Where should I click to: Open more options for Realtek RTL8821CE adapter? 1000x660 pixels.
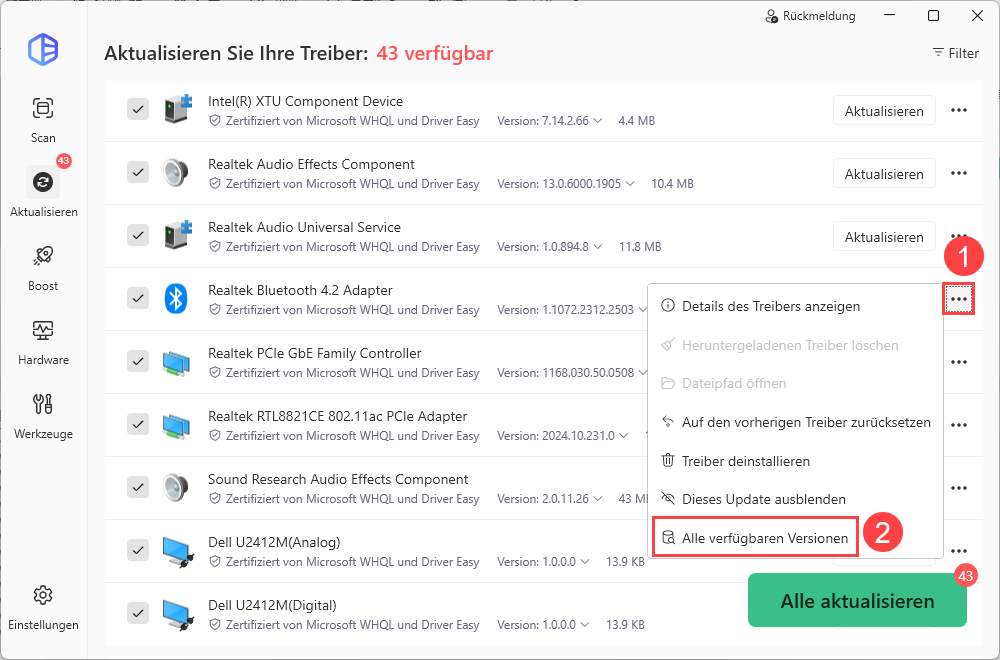click(959, 425)
